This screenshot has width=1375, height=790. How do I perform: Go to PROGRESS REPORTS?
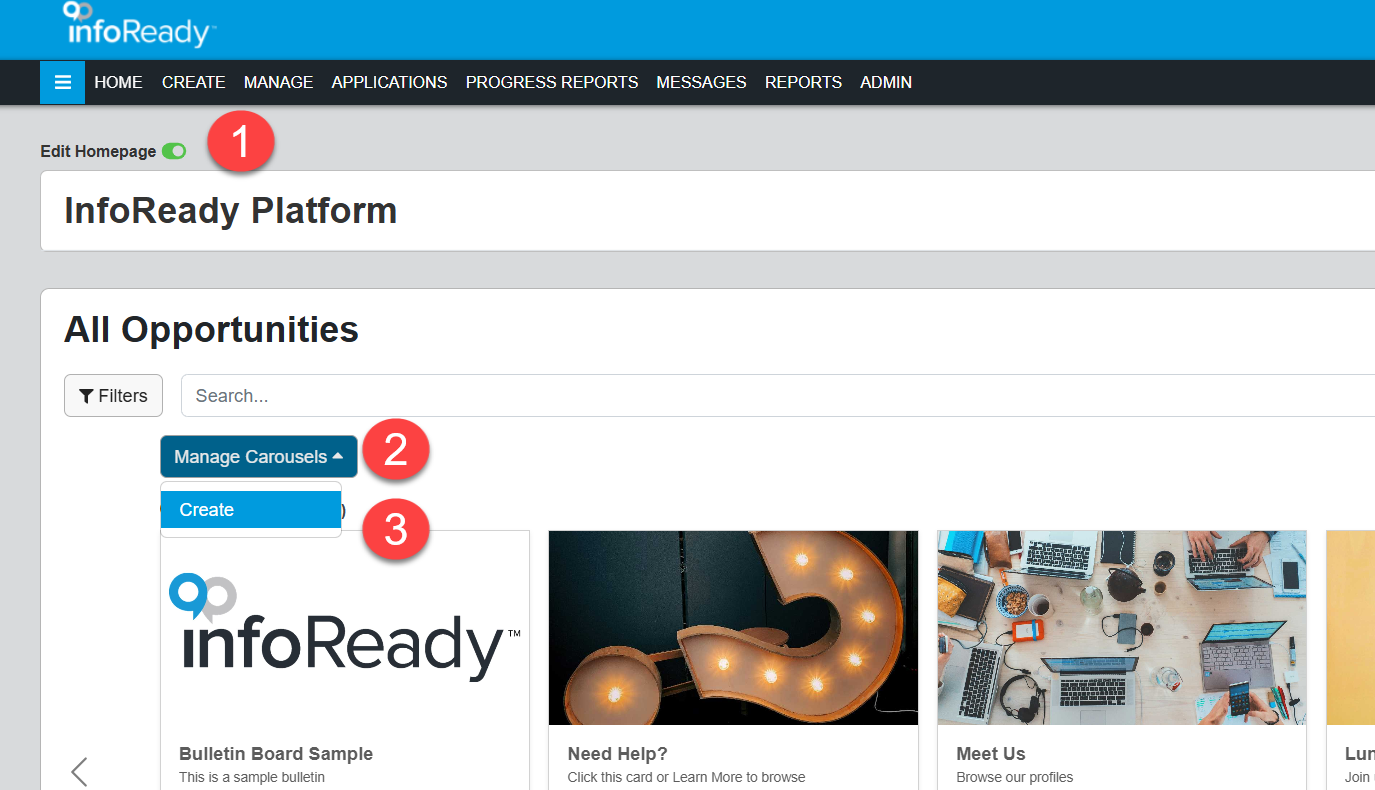coord(552,82)
